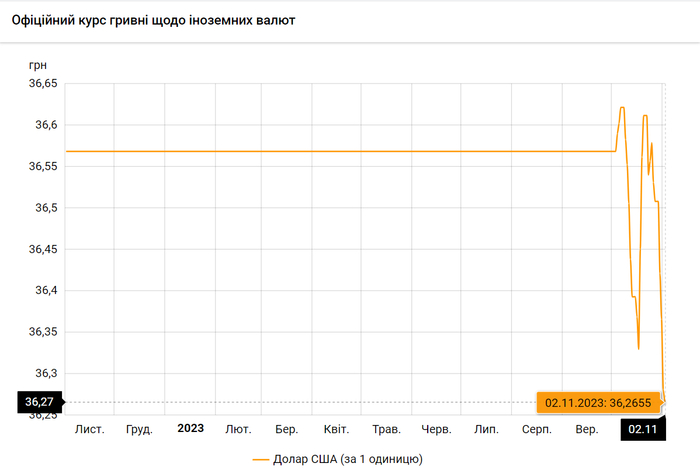
Task: Click the Трав. month axis label
Action: point(386,429)
